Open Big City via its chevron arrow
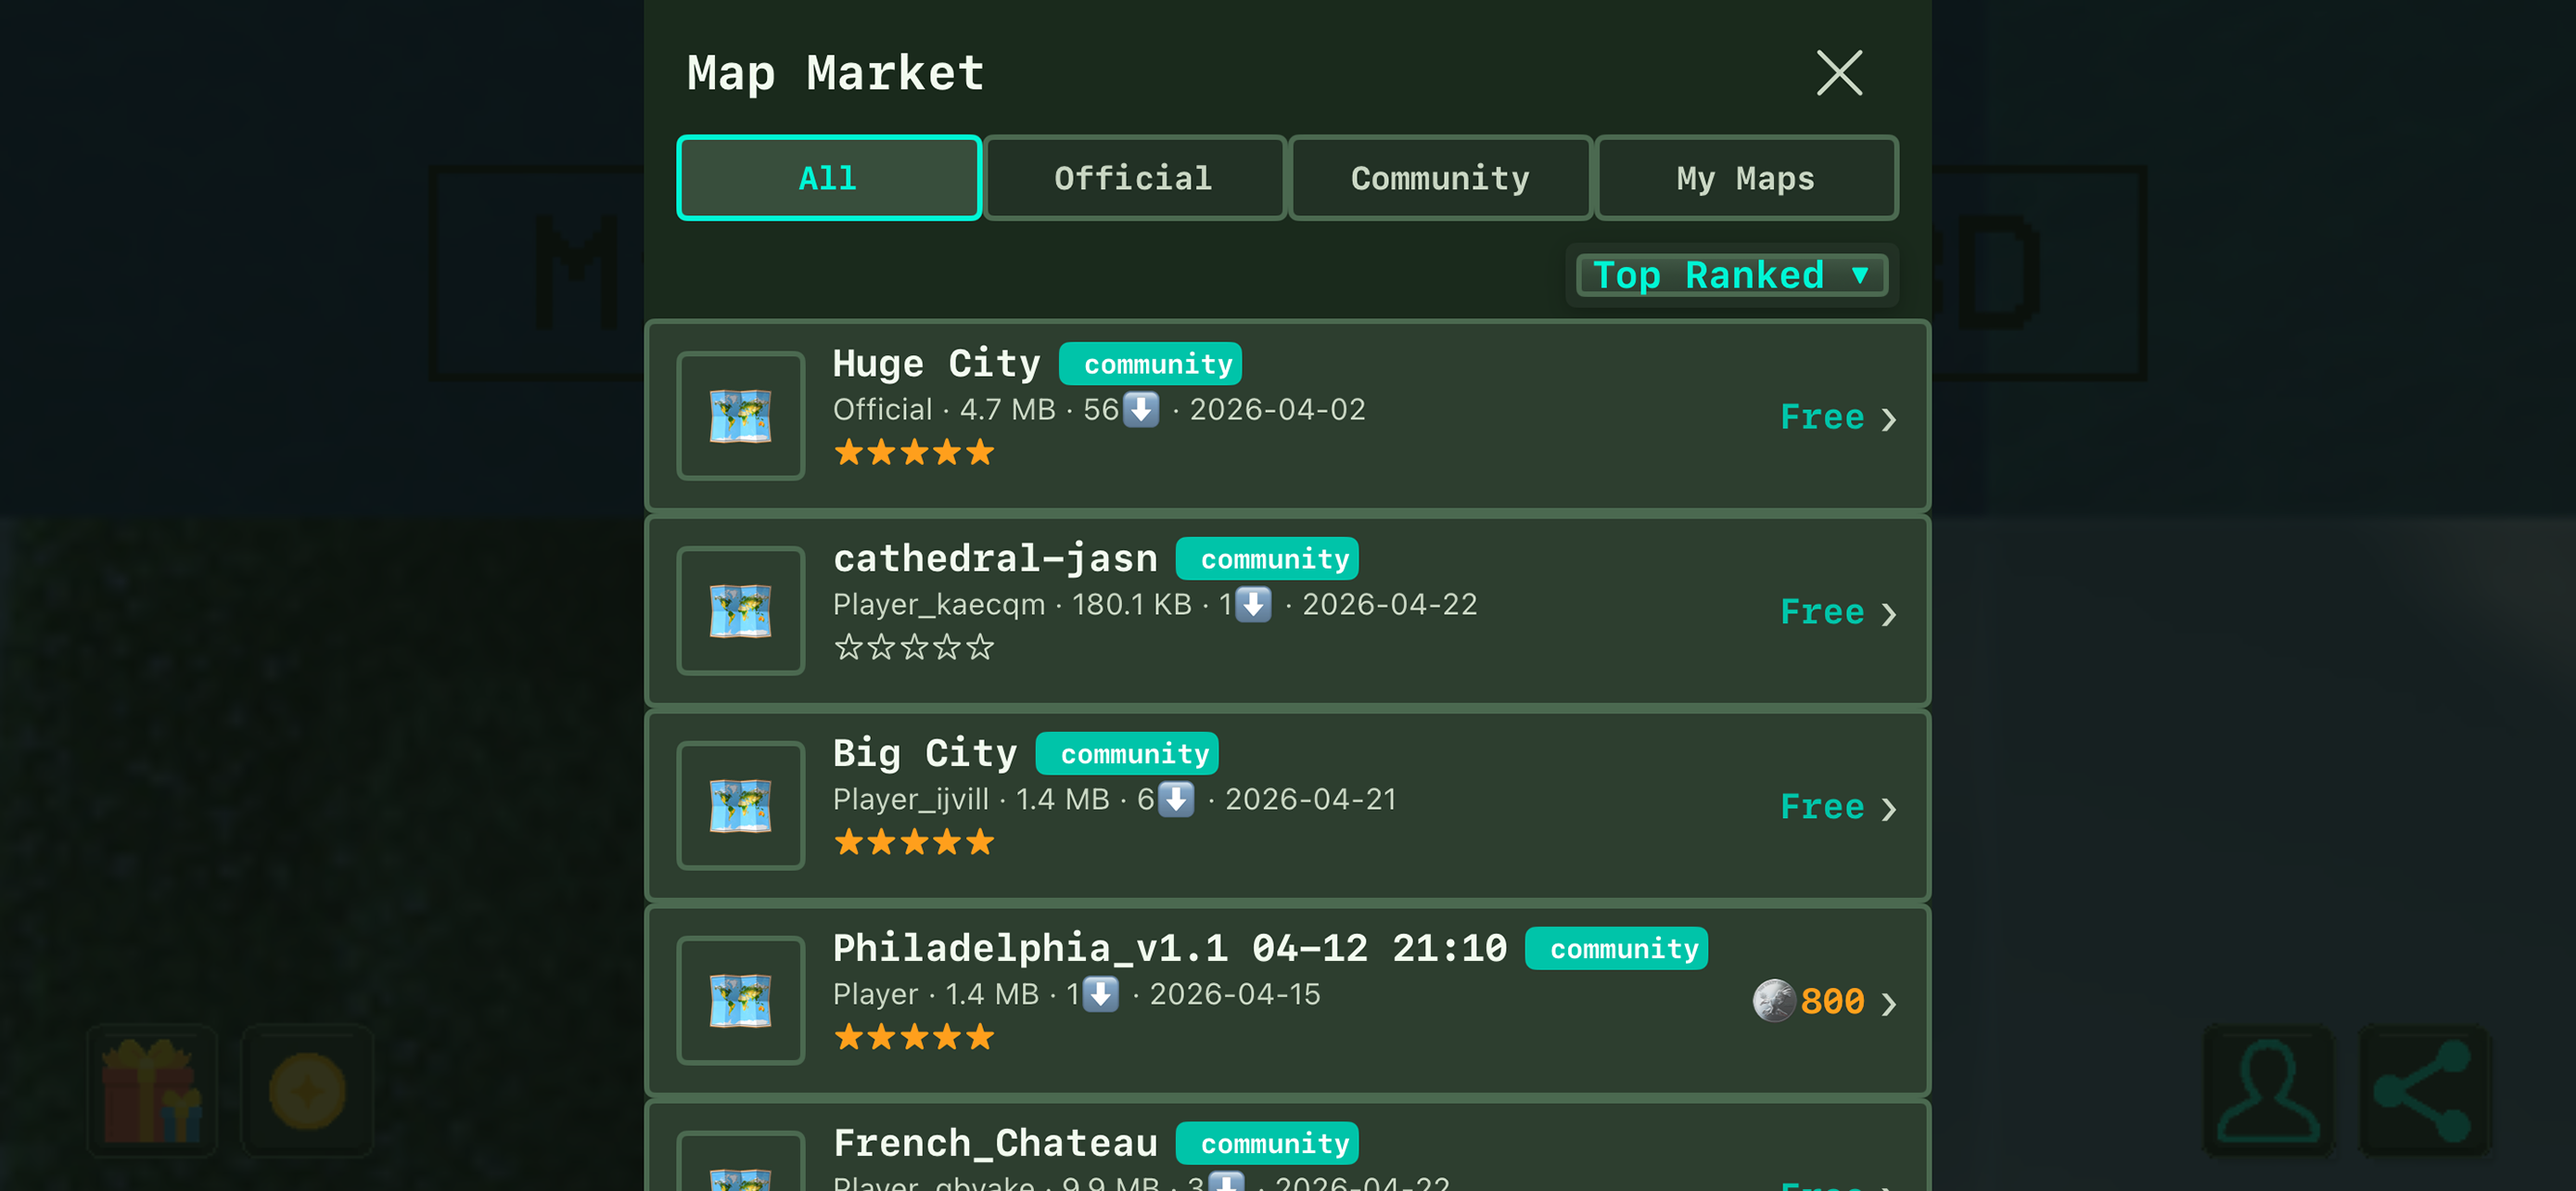 [x=1888, y=809]
